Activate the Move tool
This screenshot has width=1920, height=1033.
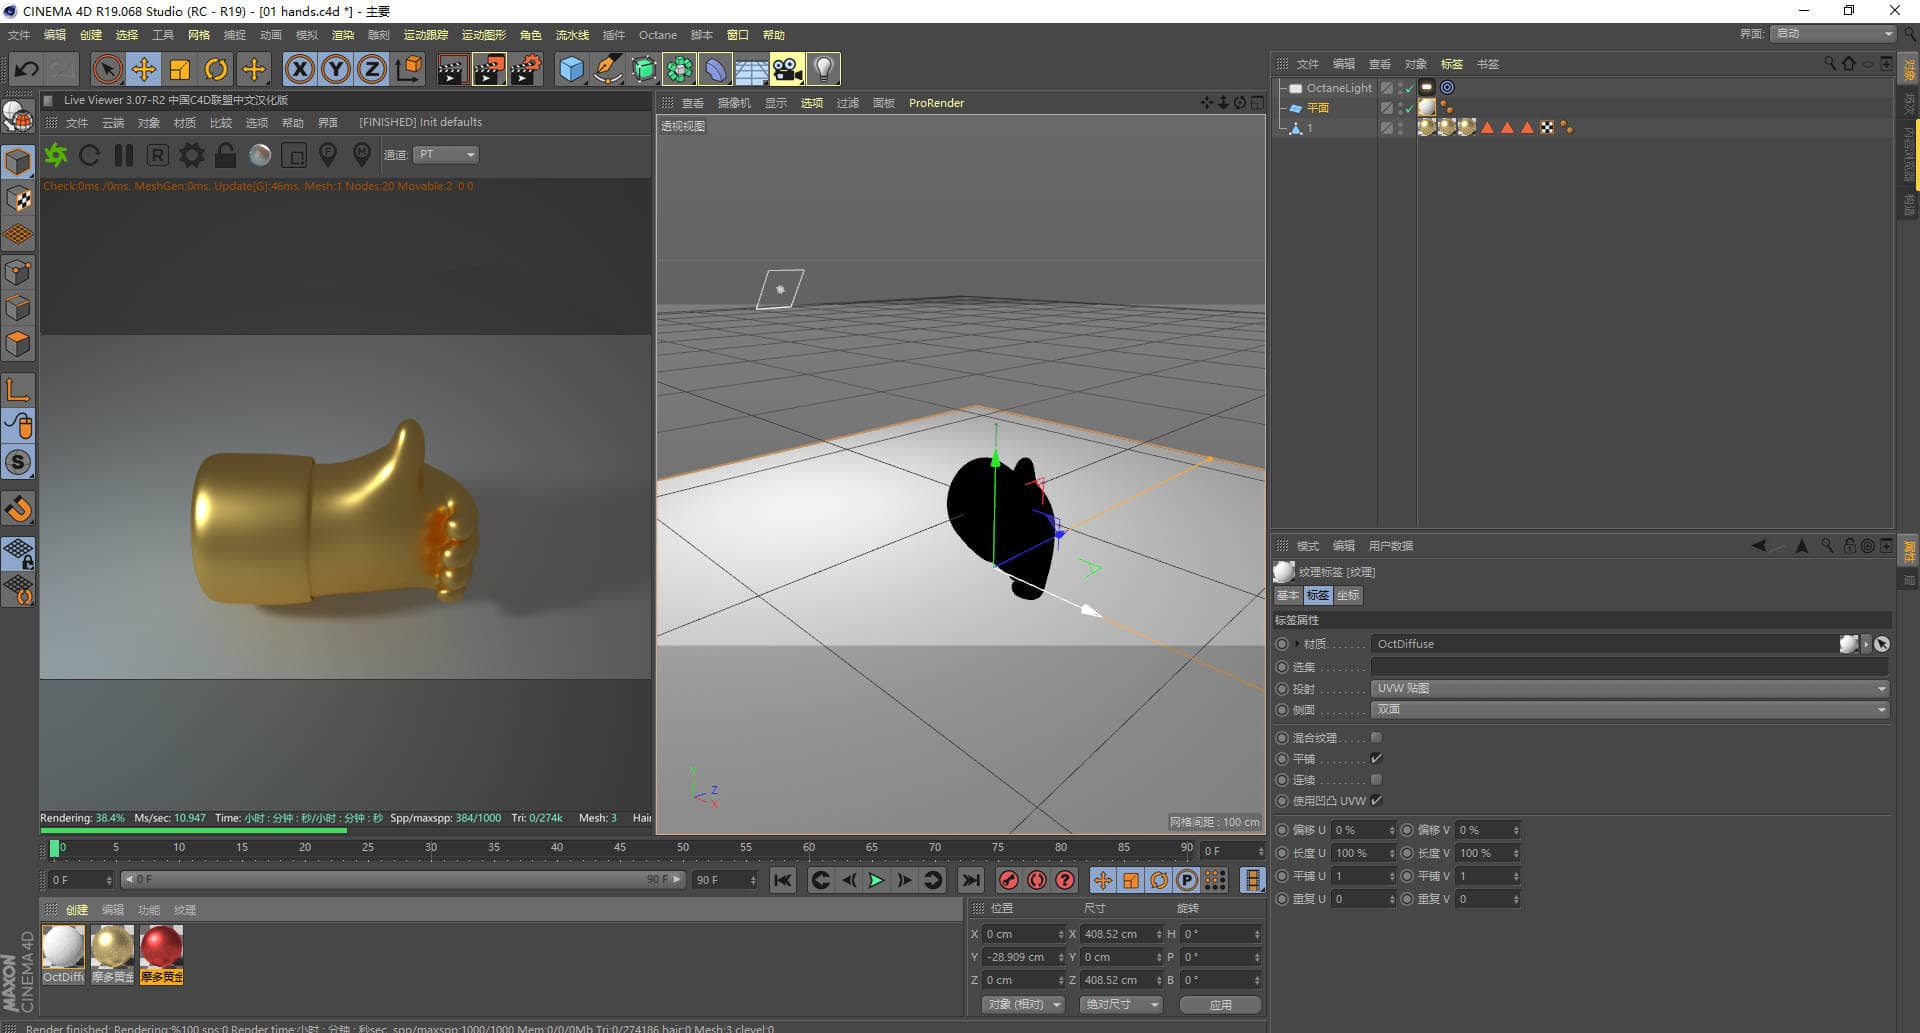pyautogui.click(x=144, y=69)
